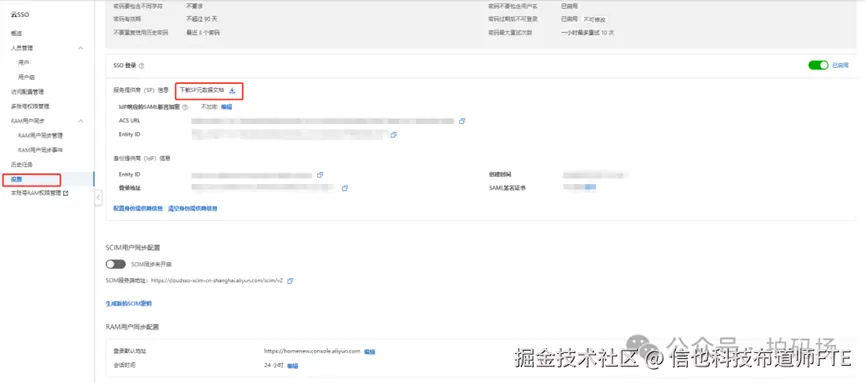Go to 用户 users page
Screen dimensions: 865x383
pyautogui.click(x=23, y=62)
